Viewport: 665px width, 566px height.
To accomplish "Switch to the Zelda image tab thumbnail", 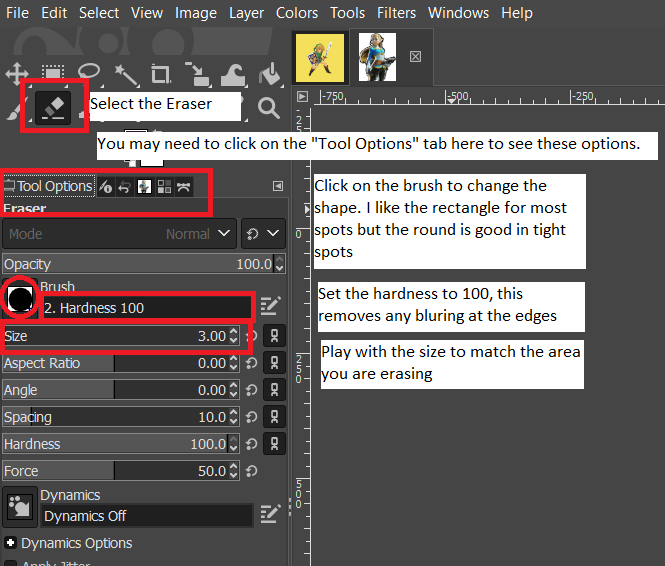I will click(x=377, y=57).
